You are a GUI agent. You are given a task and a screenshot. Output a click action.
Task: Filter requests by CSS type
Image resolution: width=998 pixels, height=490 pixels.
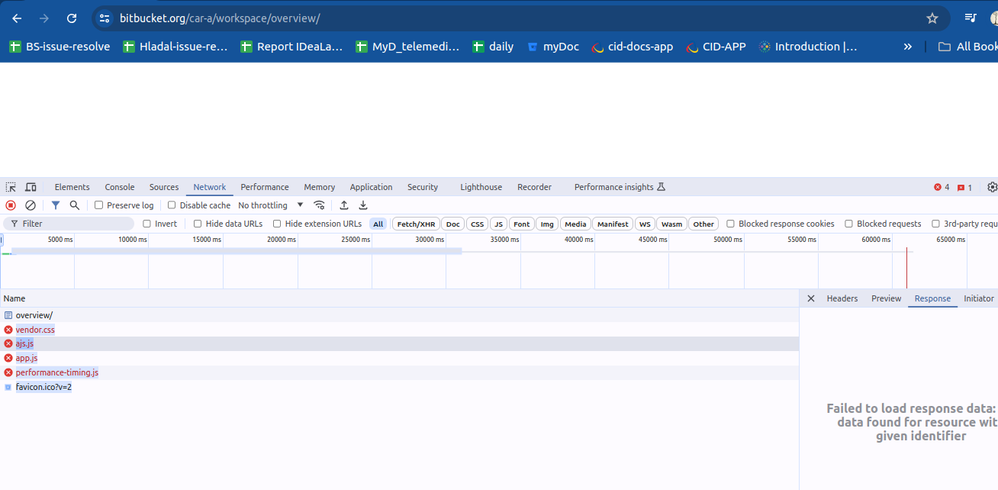477,224
